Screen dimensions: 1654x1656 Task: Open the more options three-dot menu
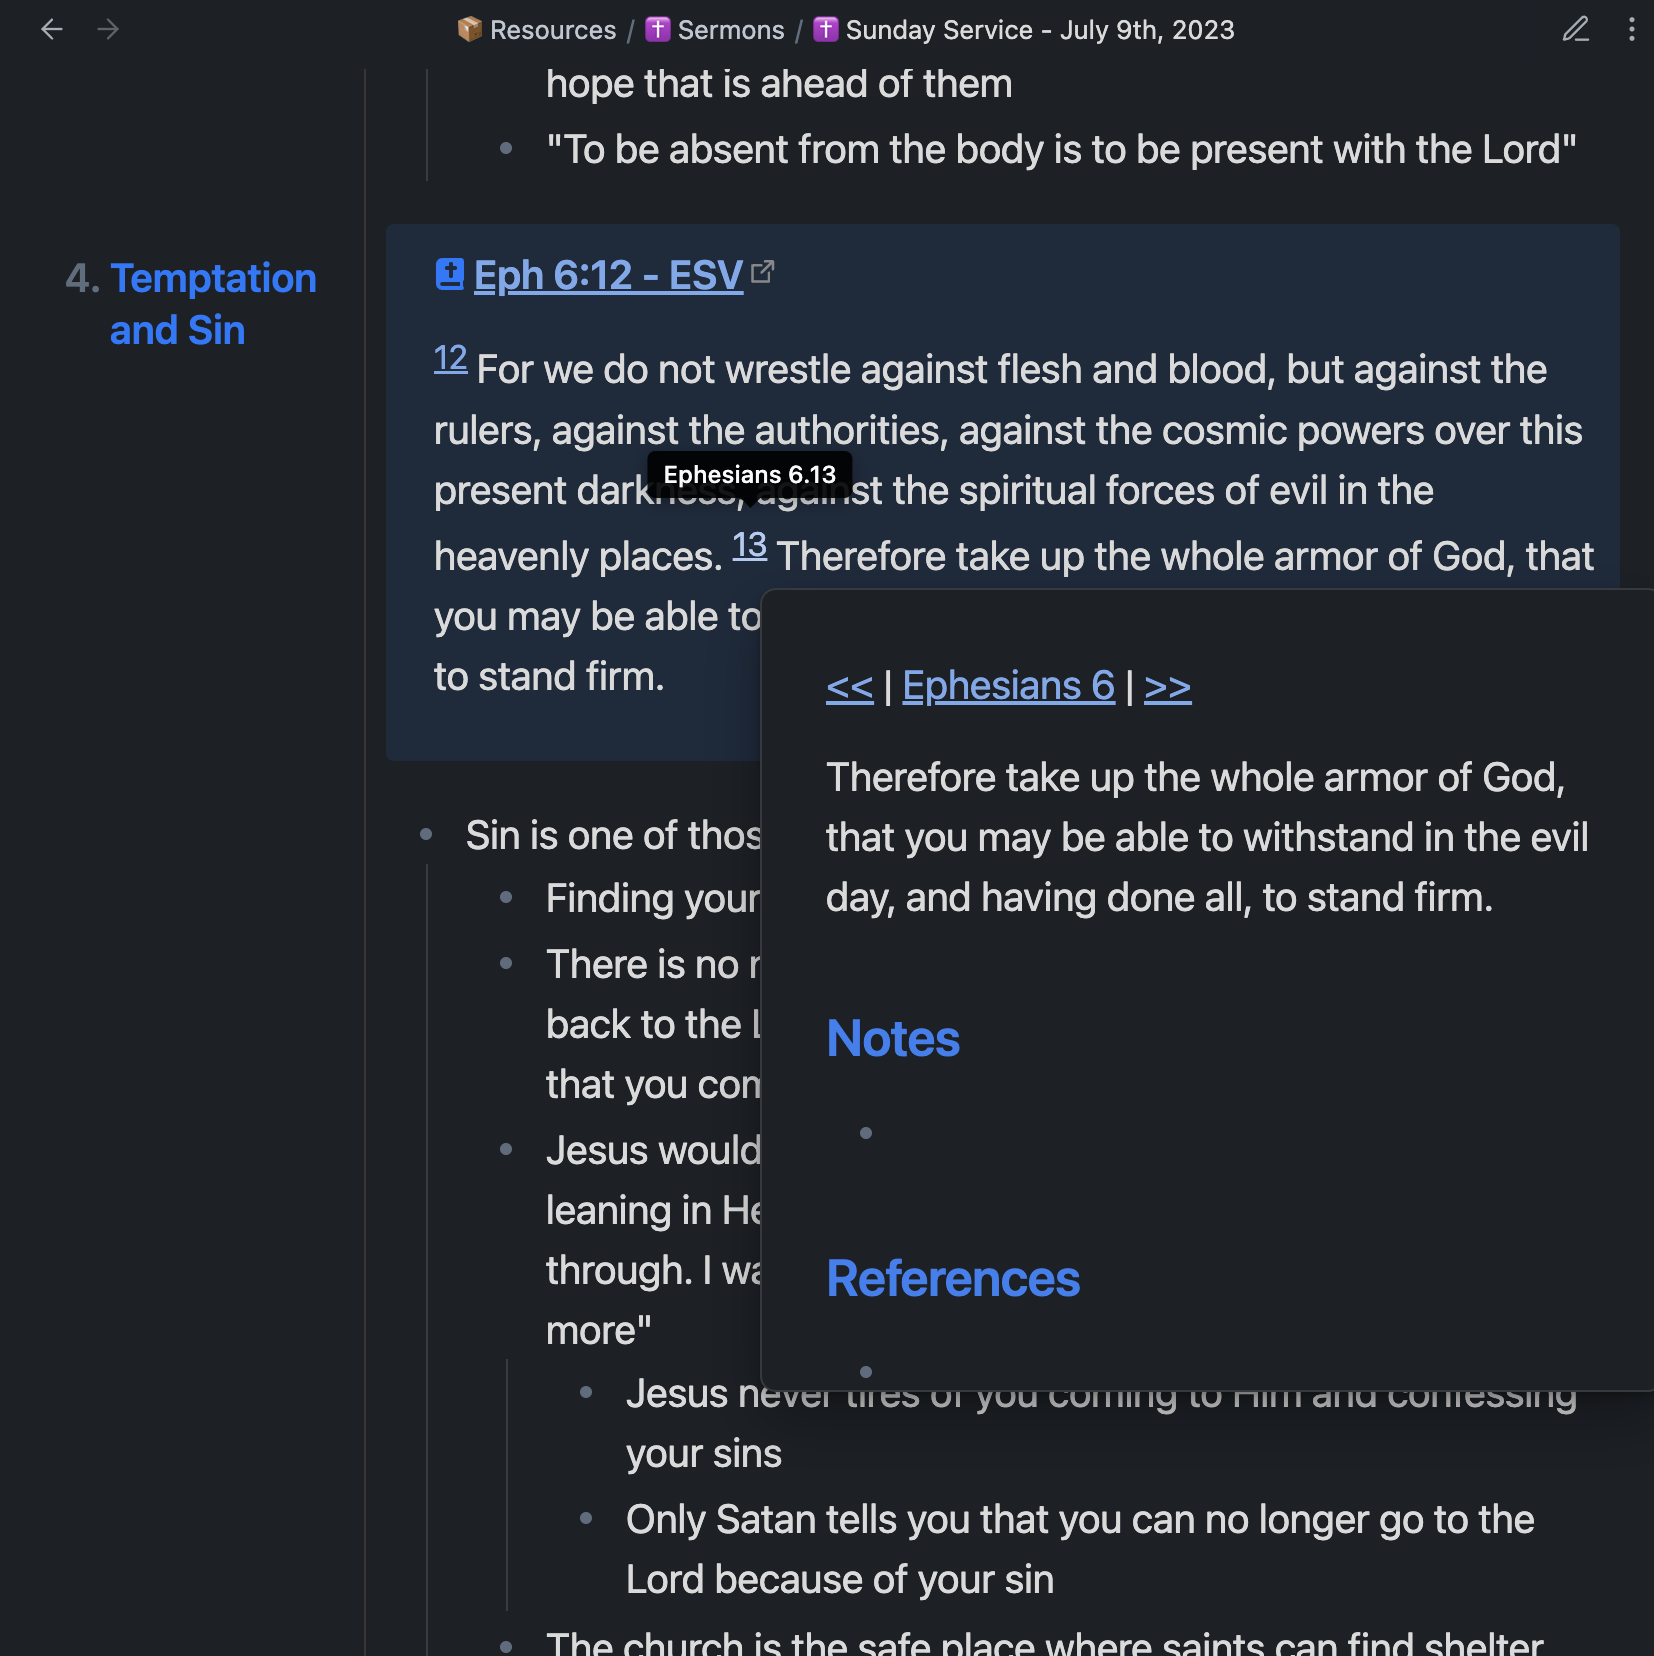pos(1630,30)
